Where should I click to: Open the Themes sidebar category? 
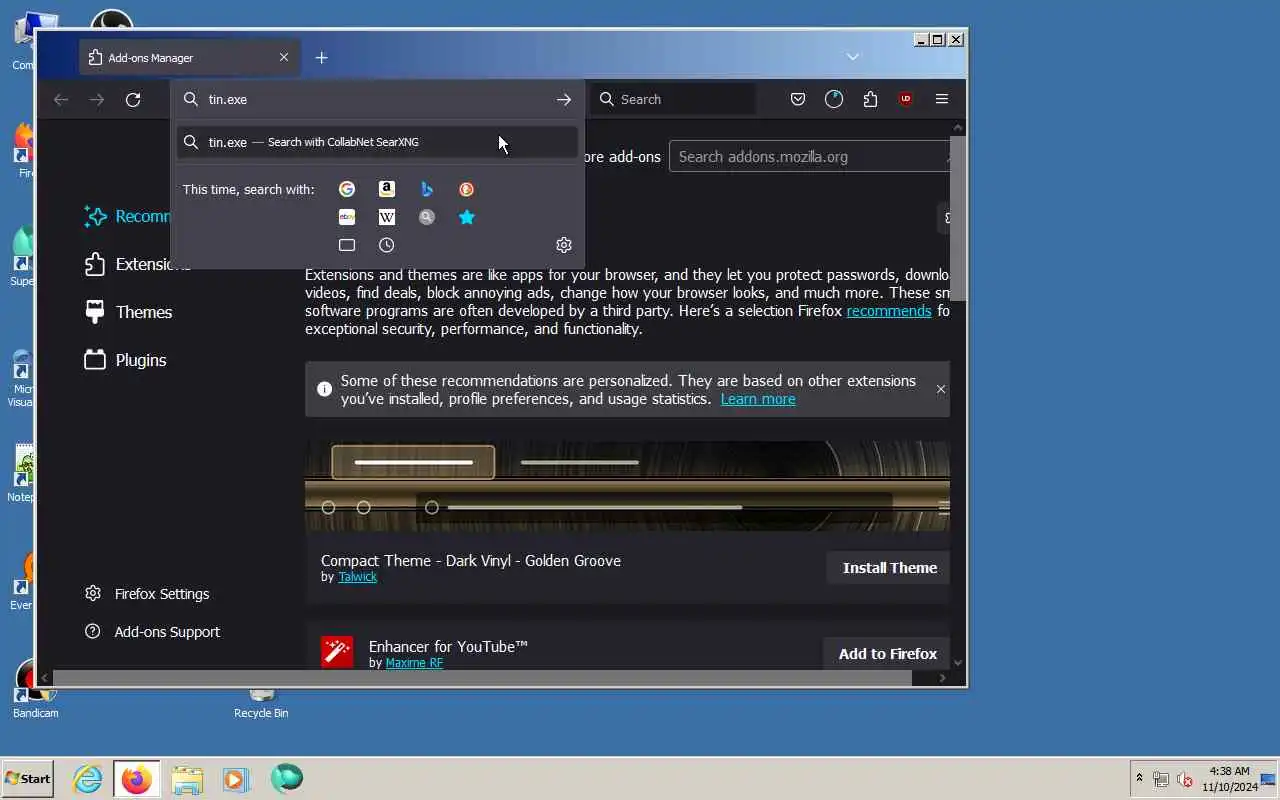pos(129,312)
